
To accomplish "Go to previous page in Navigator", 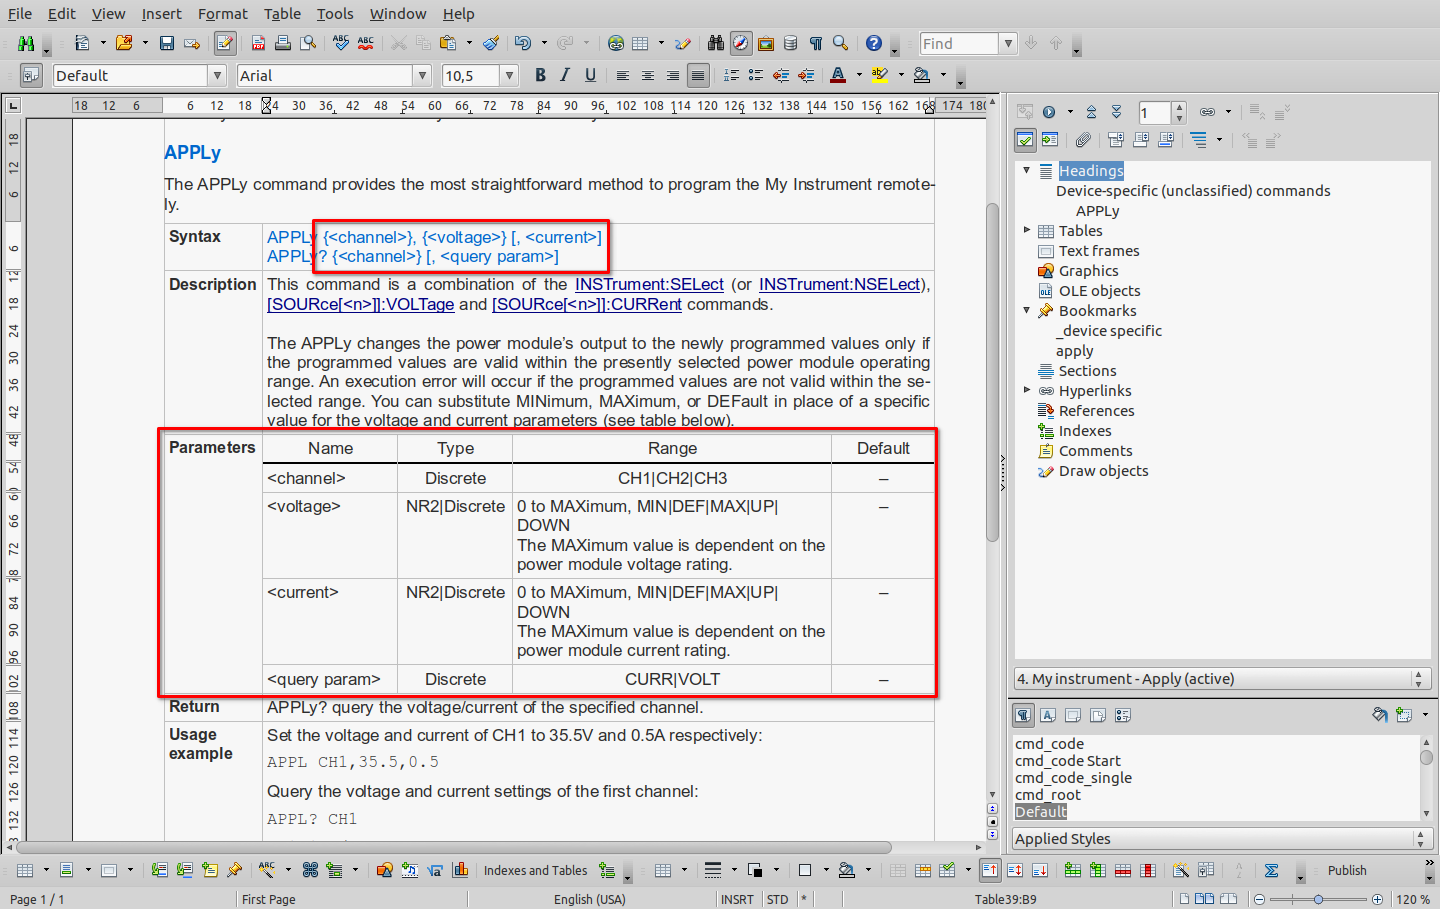I will tap(1091, 112).
